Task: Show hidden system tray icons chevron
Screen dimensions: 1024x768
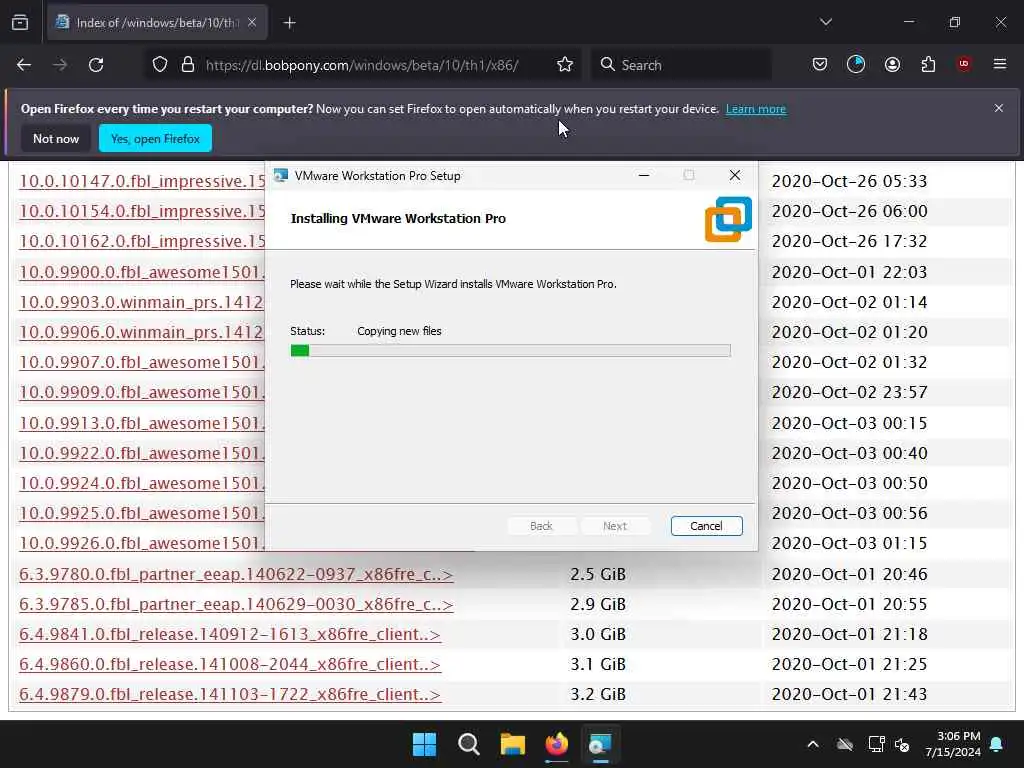Action: coord(813,744)
